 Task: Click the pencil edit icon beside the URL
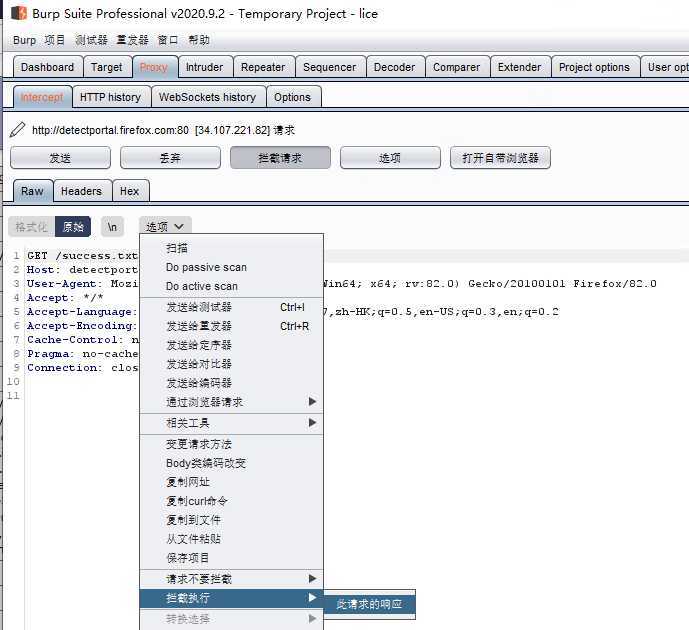[x=18, y=130]
